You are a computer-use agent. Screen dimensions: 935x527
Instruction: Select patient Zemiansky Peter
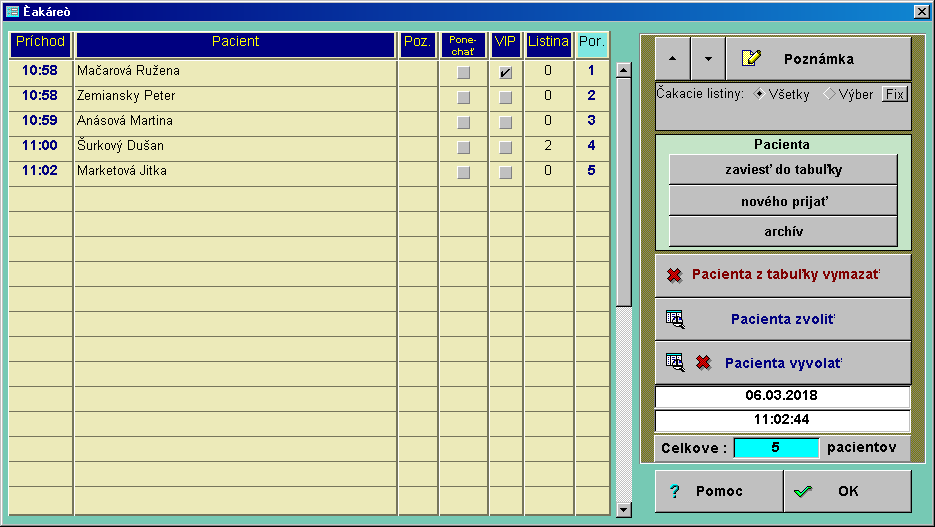(236, 96)
